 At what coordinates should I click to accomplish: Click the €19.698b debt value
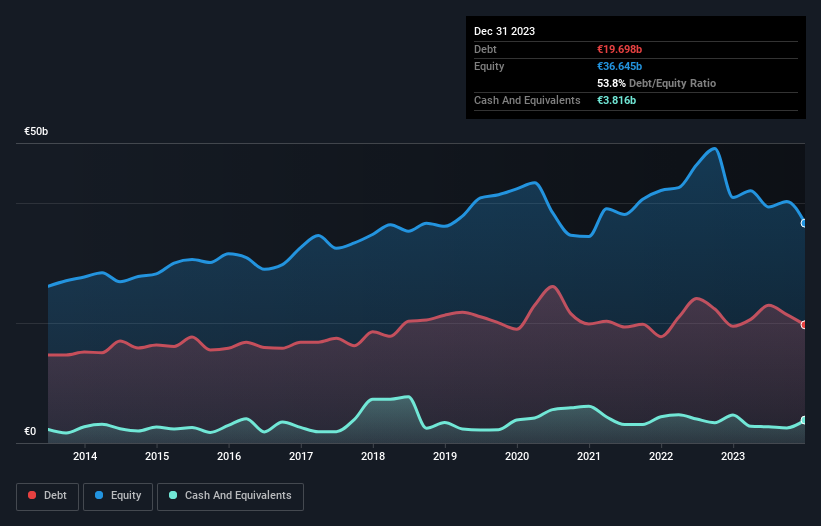click(x=619, y=49)
